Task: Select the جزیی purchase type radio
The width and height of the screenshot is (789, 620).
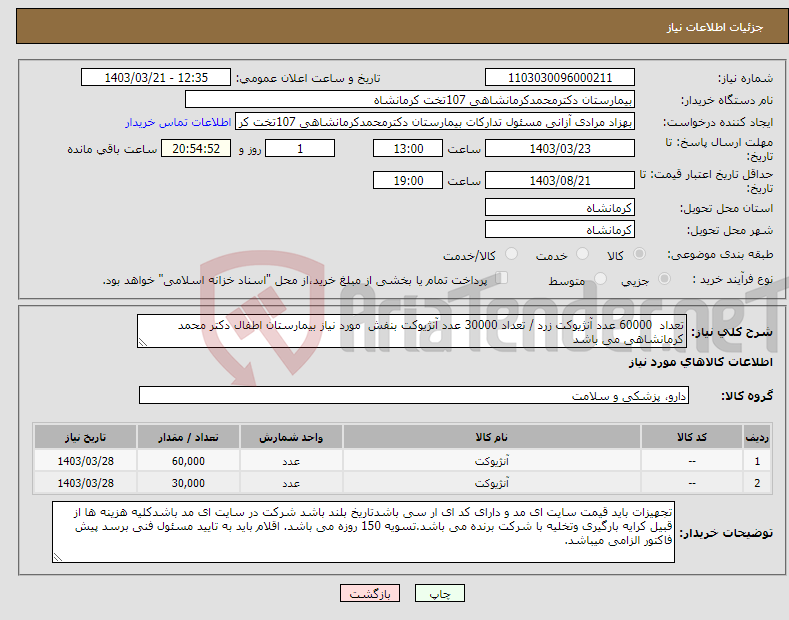Action: point(664,279)
